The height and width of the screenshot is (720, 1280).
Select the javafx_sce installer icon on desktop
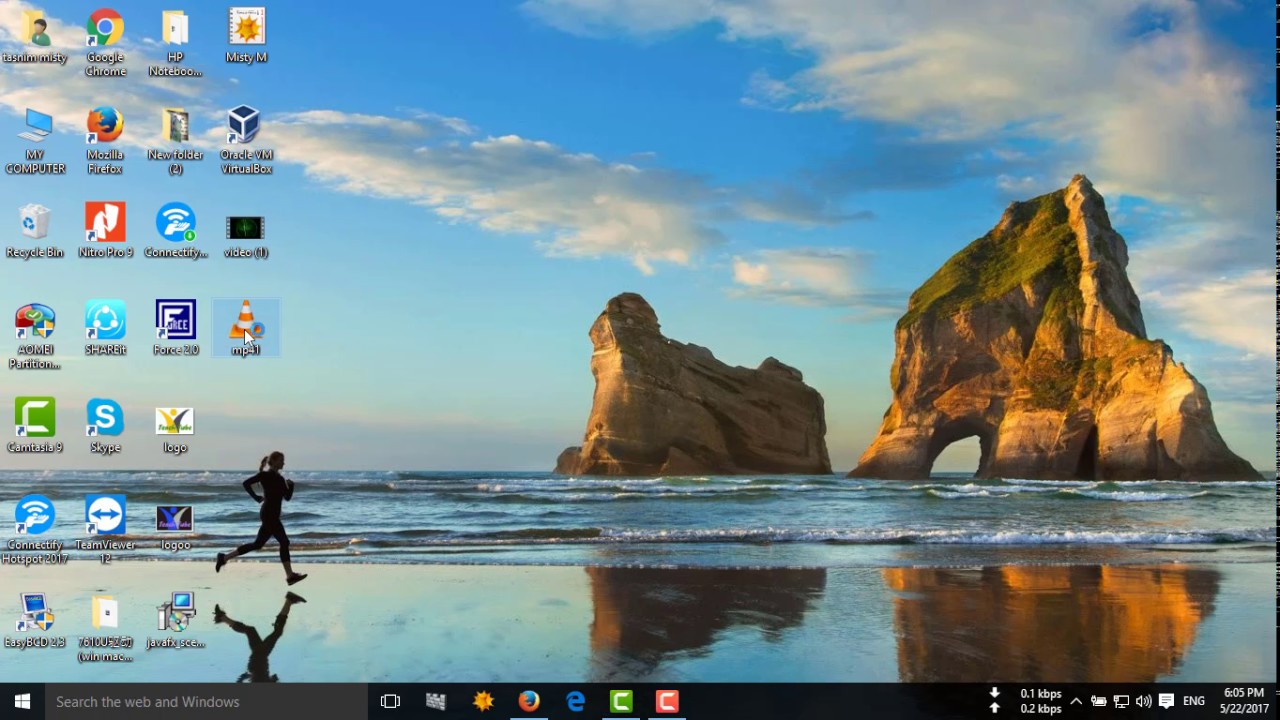click(175, 620)
